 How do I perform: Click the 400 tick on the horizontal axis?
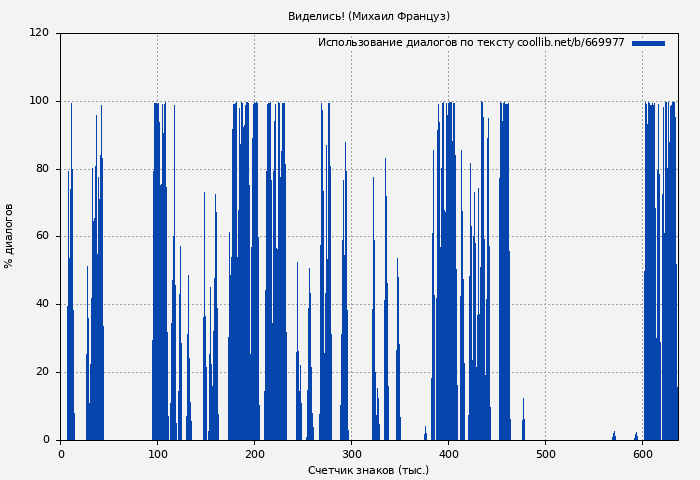click(448, 454)
